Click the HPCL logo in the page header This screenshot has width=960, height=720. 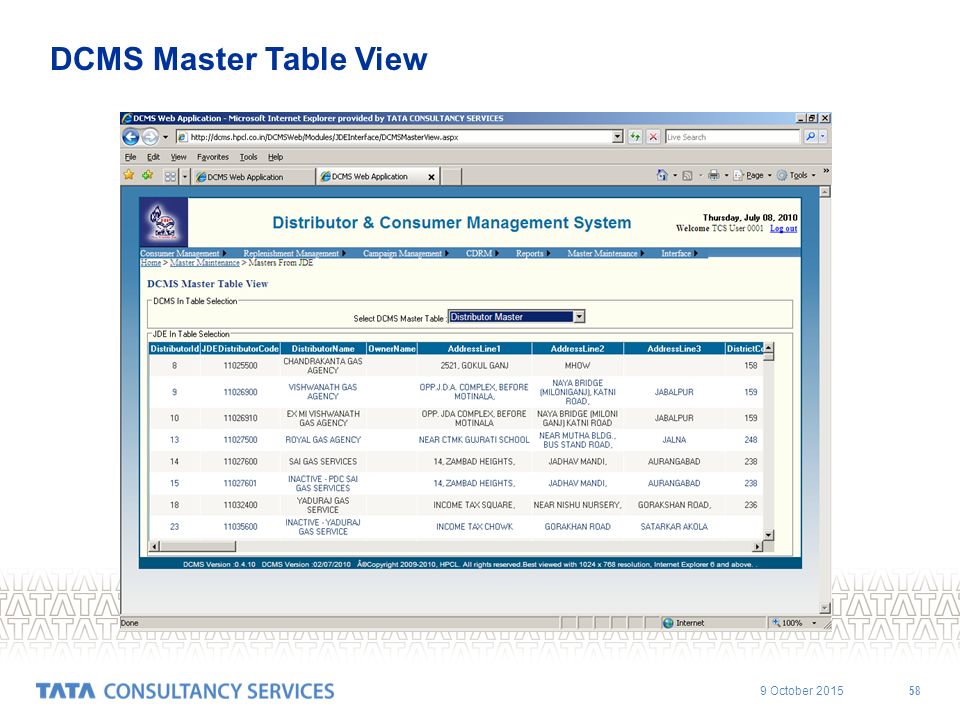(163, 222)
